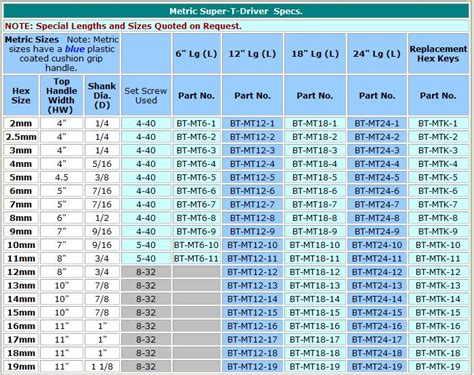Click part number BT-MT18-17
Screen dimensions: 474x375
315,340
